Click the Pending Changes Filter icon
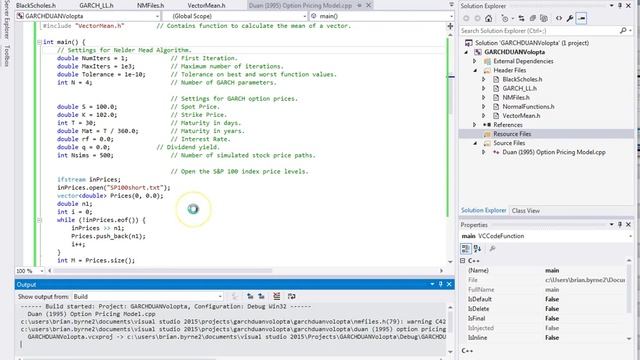This screenshot has height=360, width=640. click(x=505, y=18)
